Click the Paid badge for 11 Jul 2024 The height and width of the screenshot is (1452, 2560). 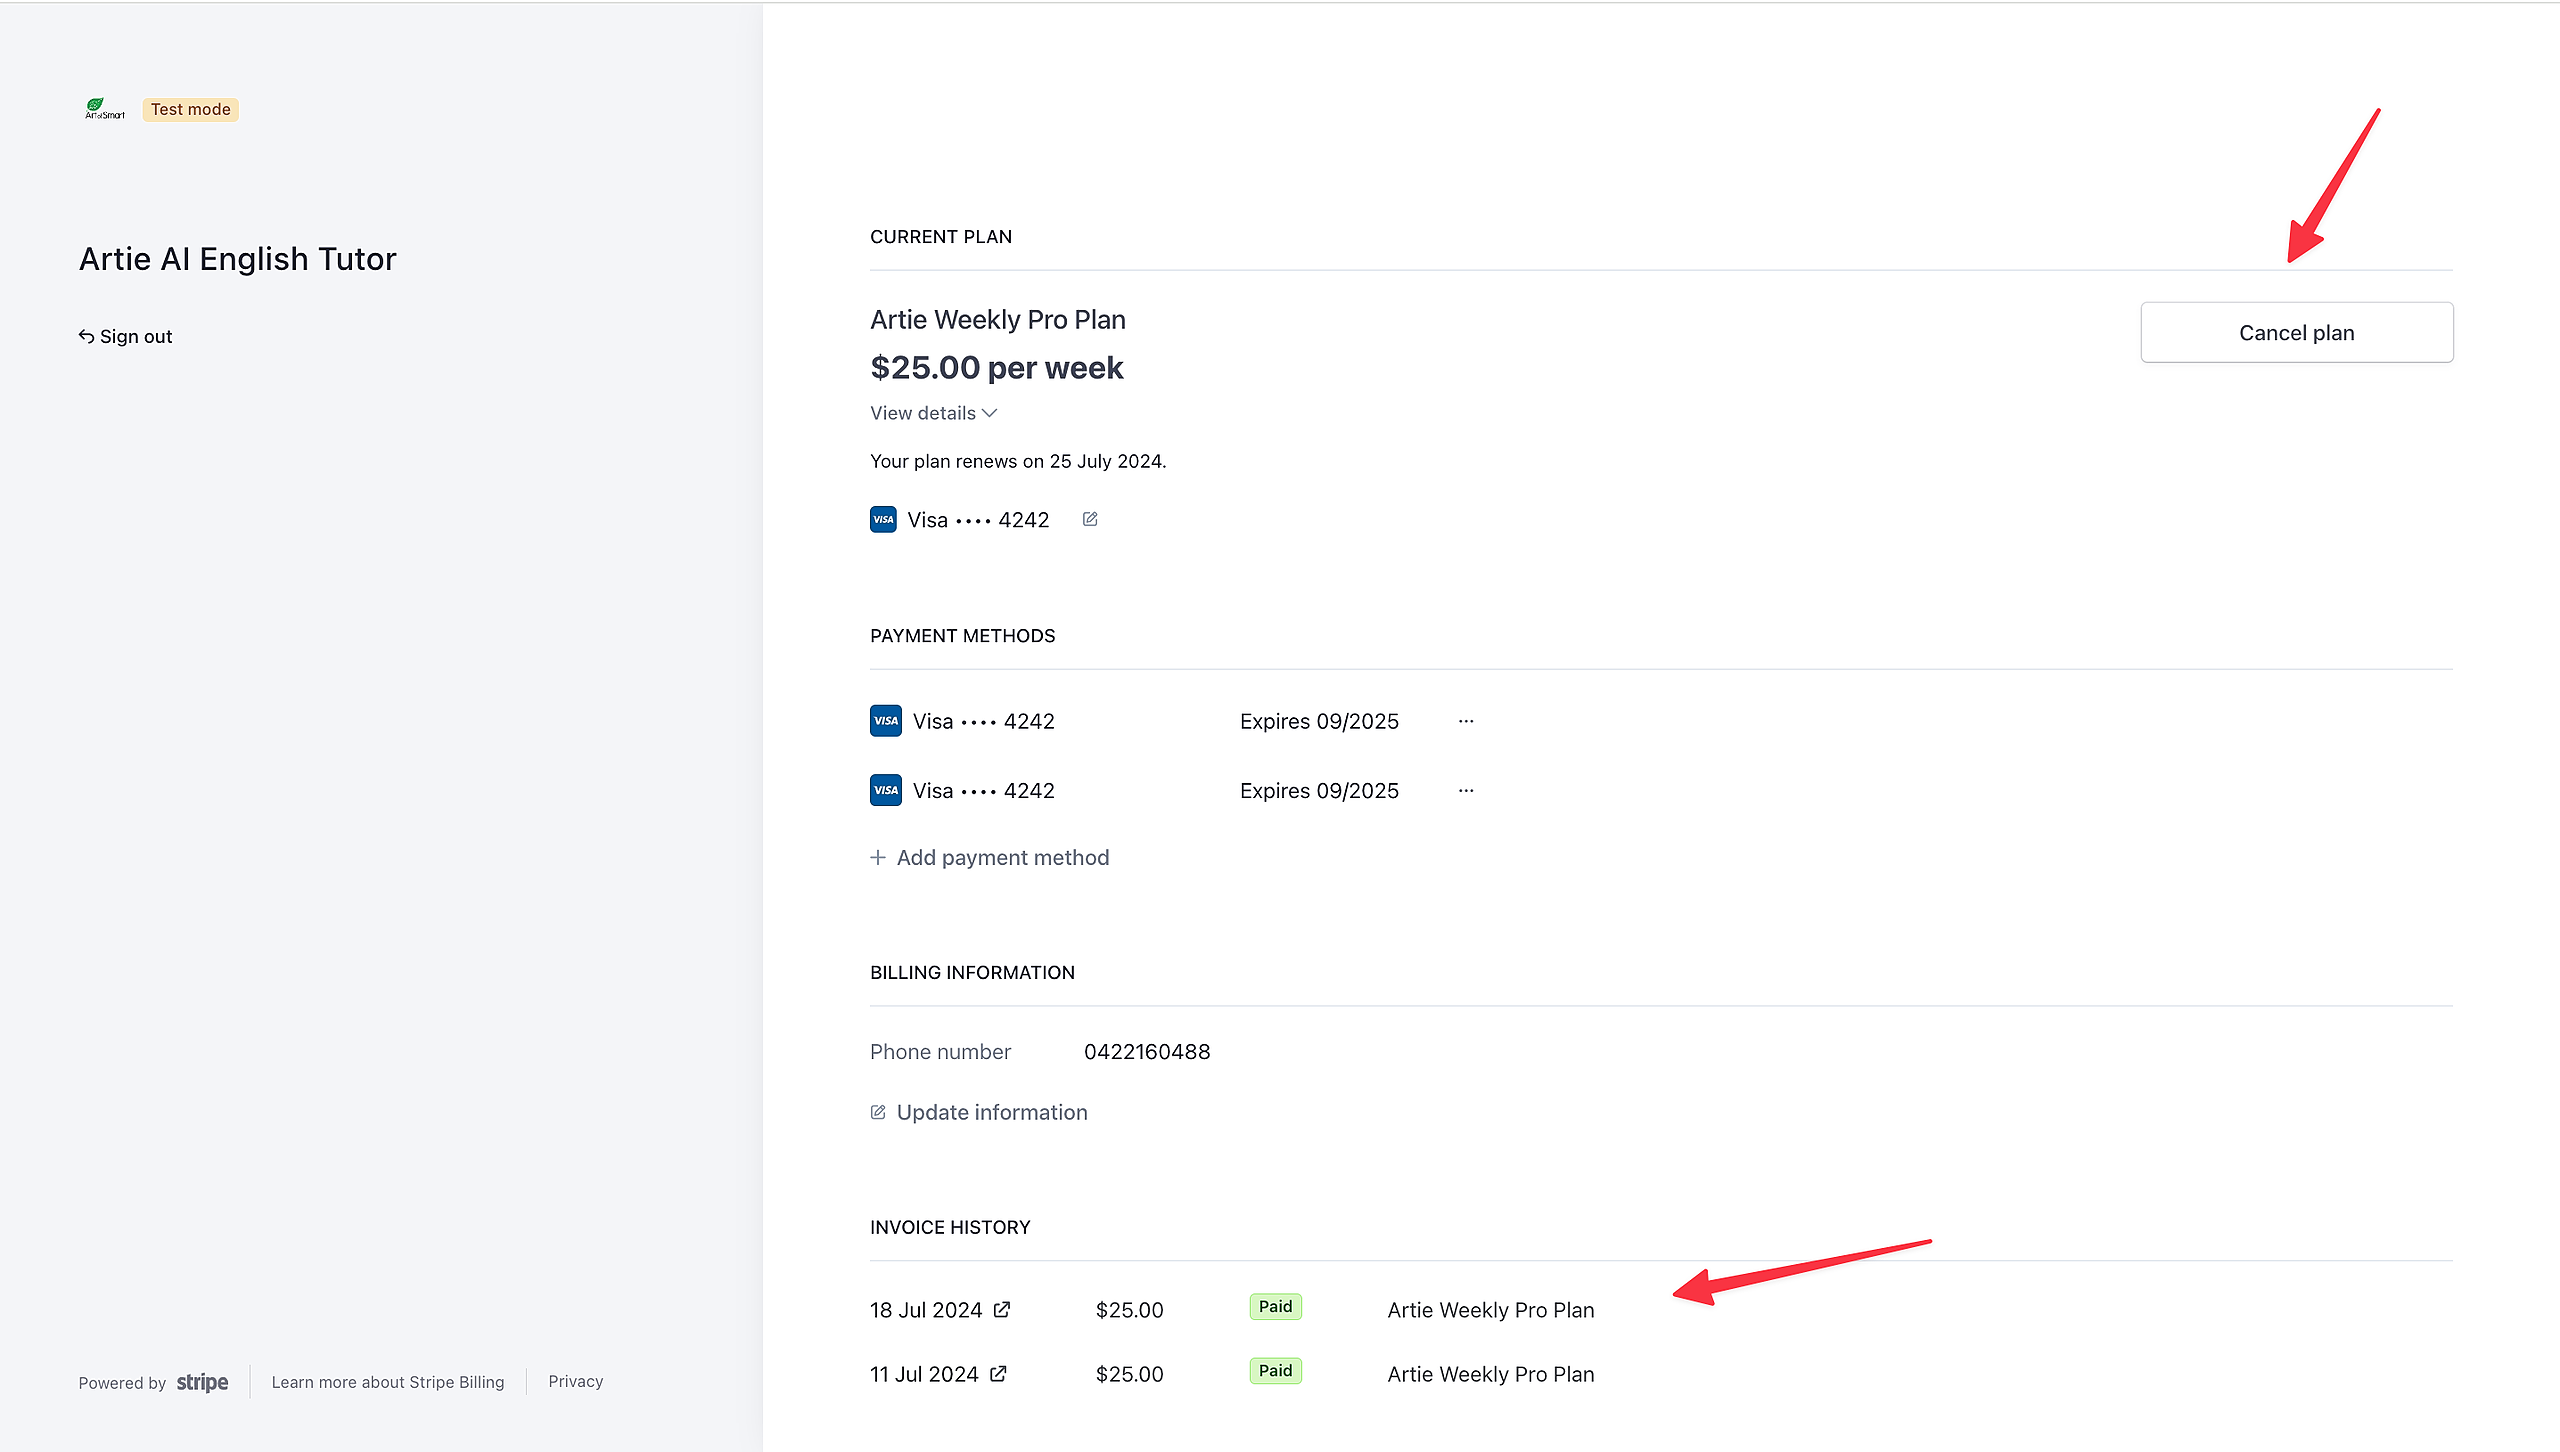[1276, 1370]
